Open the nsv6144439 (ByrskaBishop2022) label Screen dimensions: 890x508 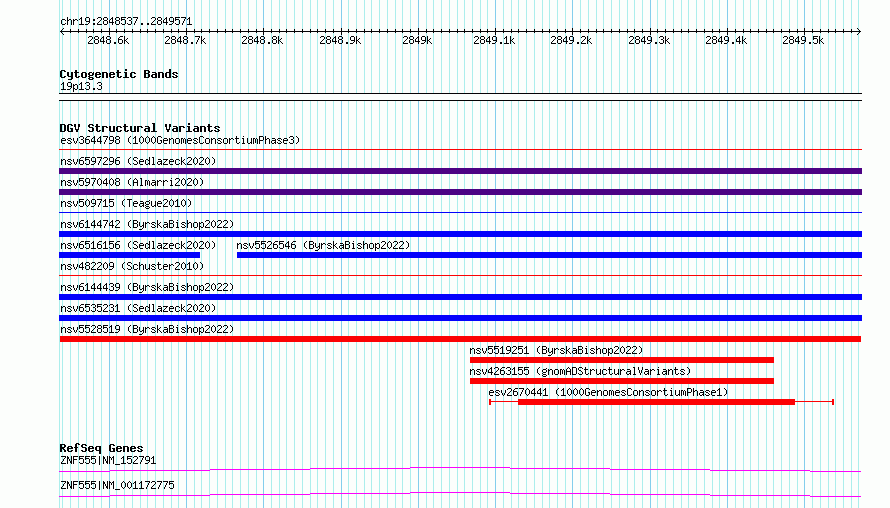click(147, 287)
